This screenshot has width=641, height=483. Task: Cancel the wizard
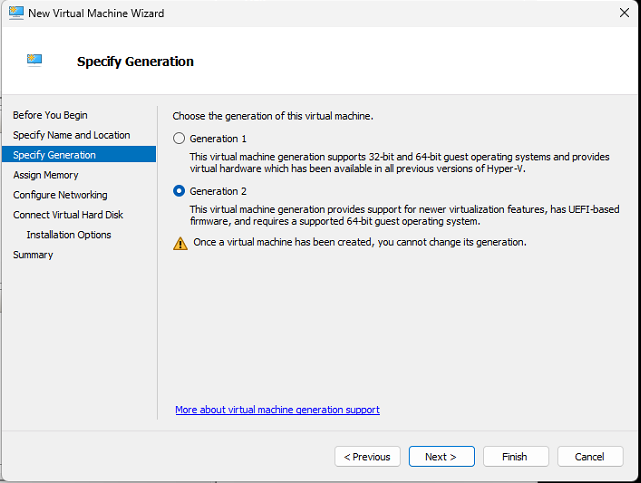(x=590, y=457)
